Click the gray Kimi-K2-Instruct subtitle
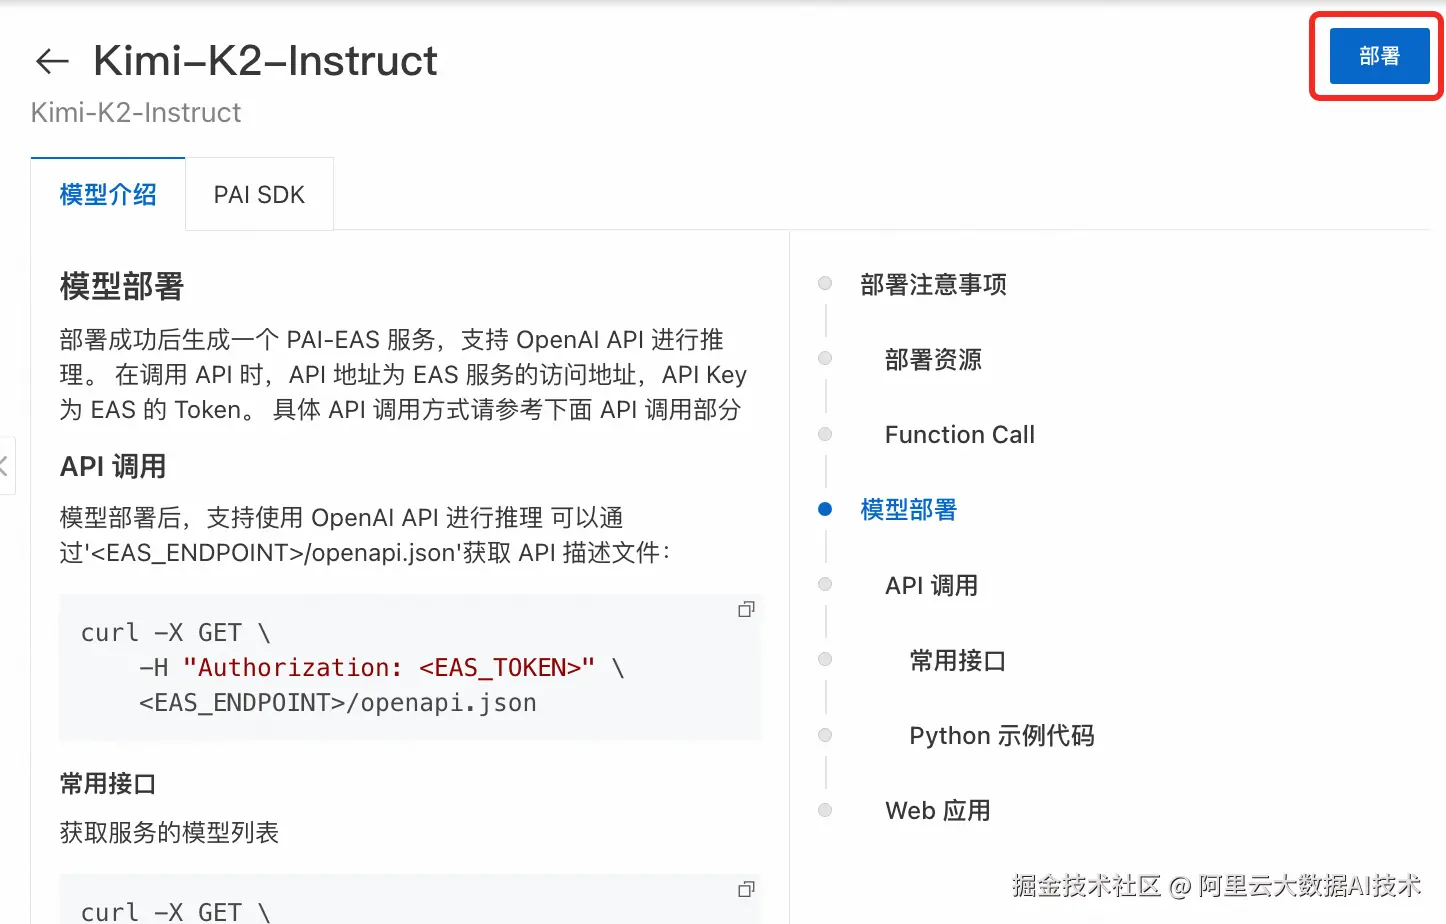Viewport: 1446px width, 924px height. pos(136,112)
